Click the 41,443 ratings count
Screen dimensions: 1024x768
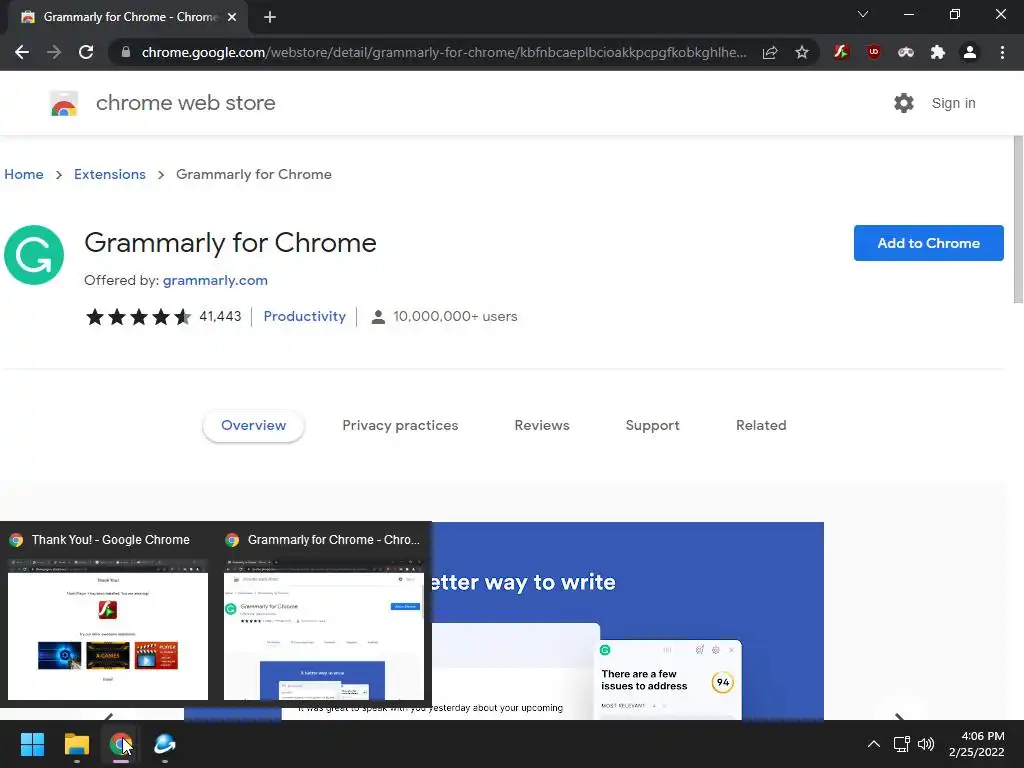220,316
